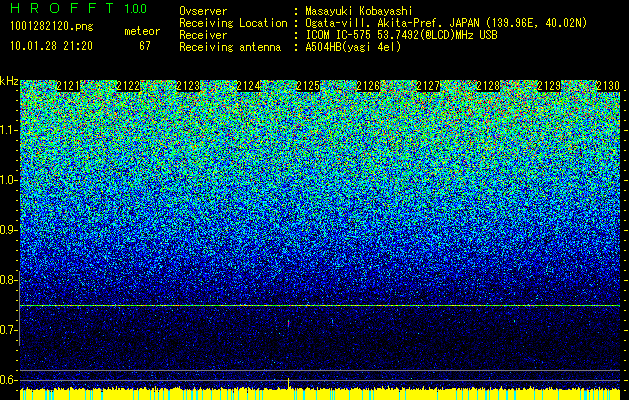The height and width of the screenshot is (400, 629).
Task: Click the Receiving Location label
Action: [233, 23]
